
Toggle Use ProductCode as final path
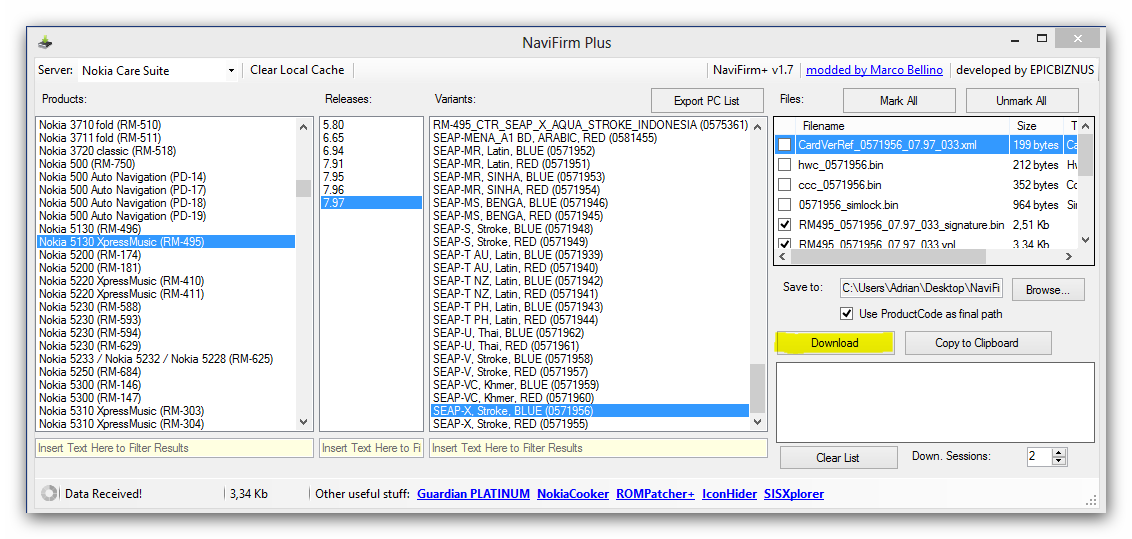pos(847,314)
